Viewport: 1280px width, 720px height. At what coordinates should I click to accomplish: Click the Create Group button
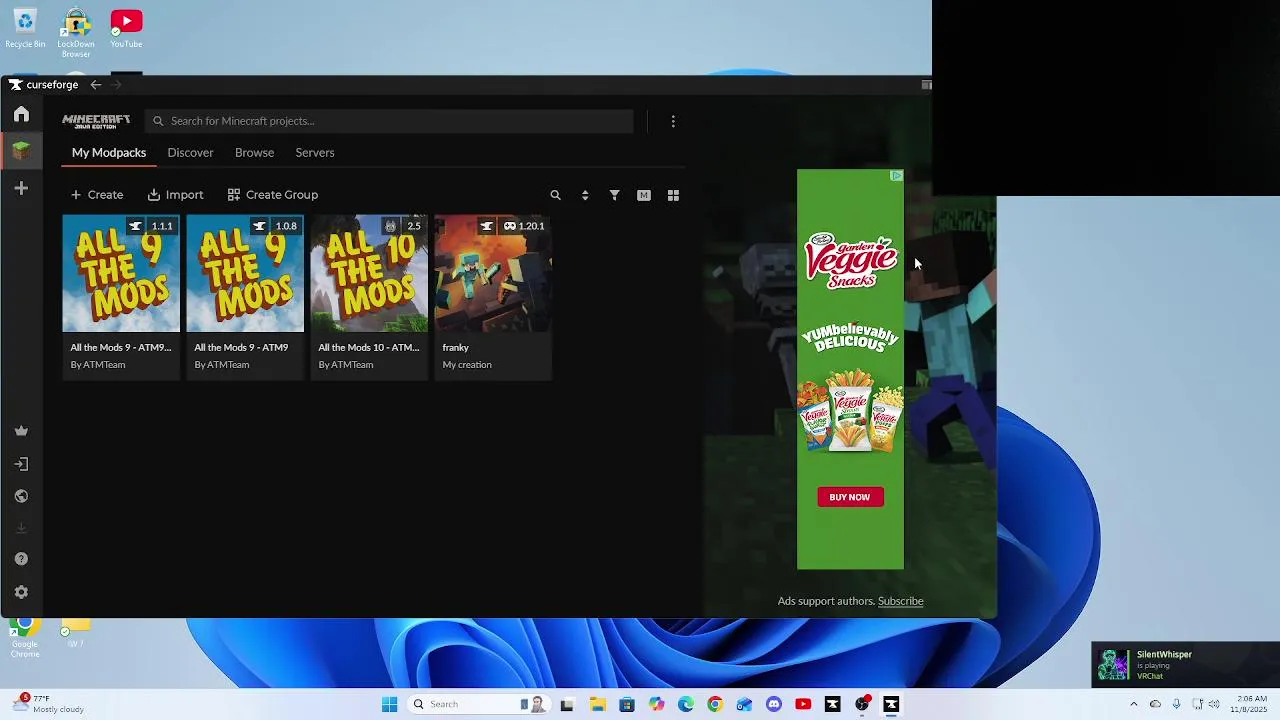(x=273, y=195)
